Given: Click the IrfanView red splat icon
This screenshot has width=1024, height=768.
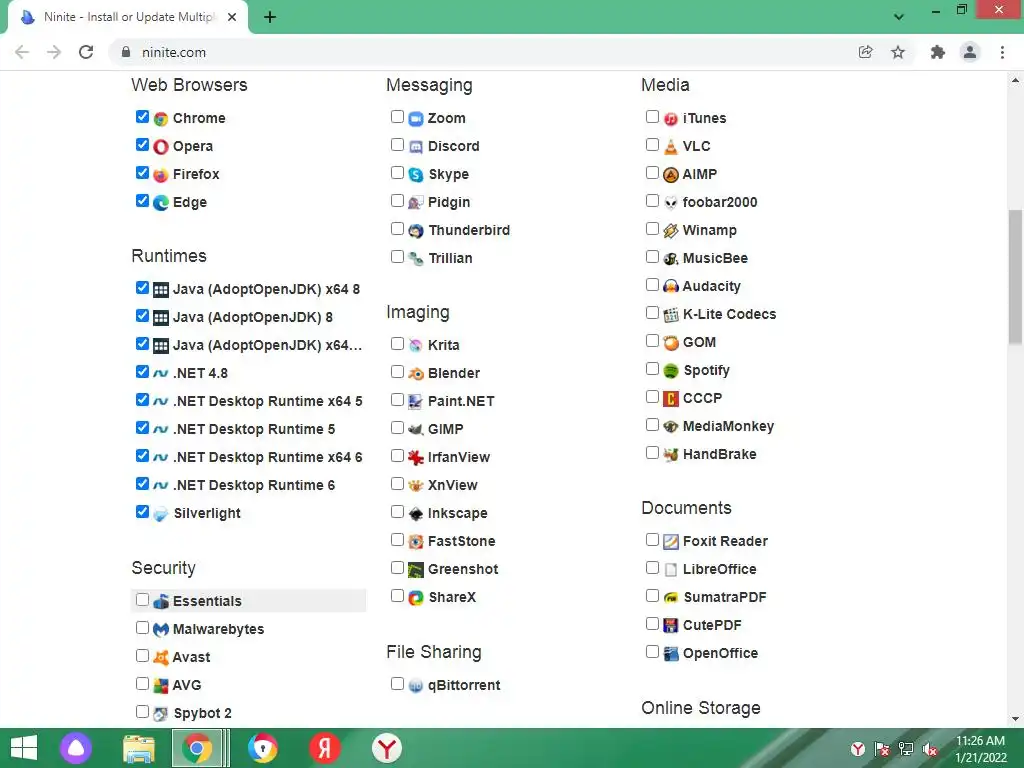Looking at the screenshot, I should [416, 458].
